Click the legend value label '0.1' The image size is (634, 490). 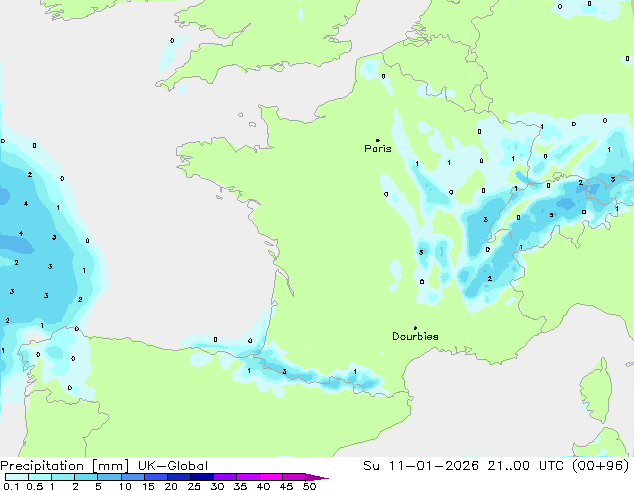click(x=12, y=486)
